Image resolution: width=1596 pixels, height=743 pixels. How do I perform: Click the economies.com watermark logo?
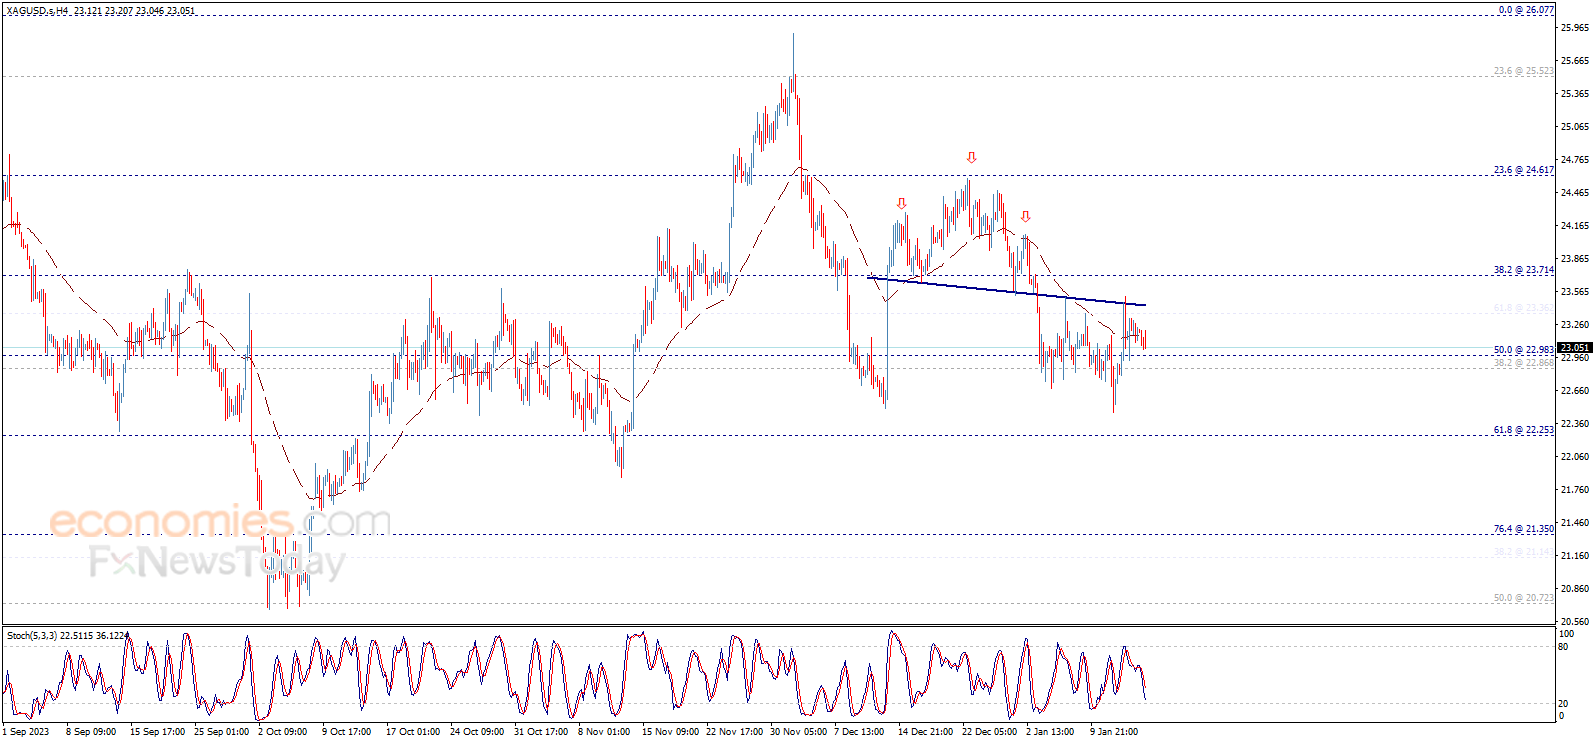click(x=220, y=521)
